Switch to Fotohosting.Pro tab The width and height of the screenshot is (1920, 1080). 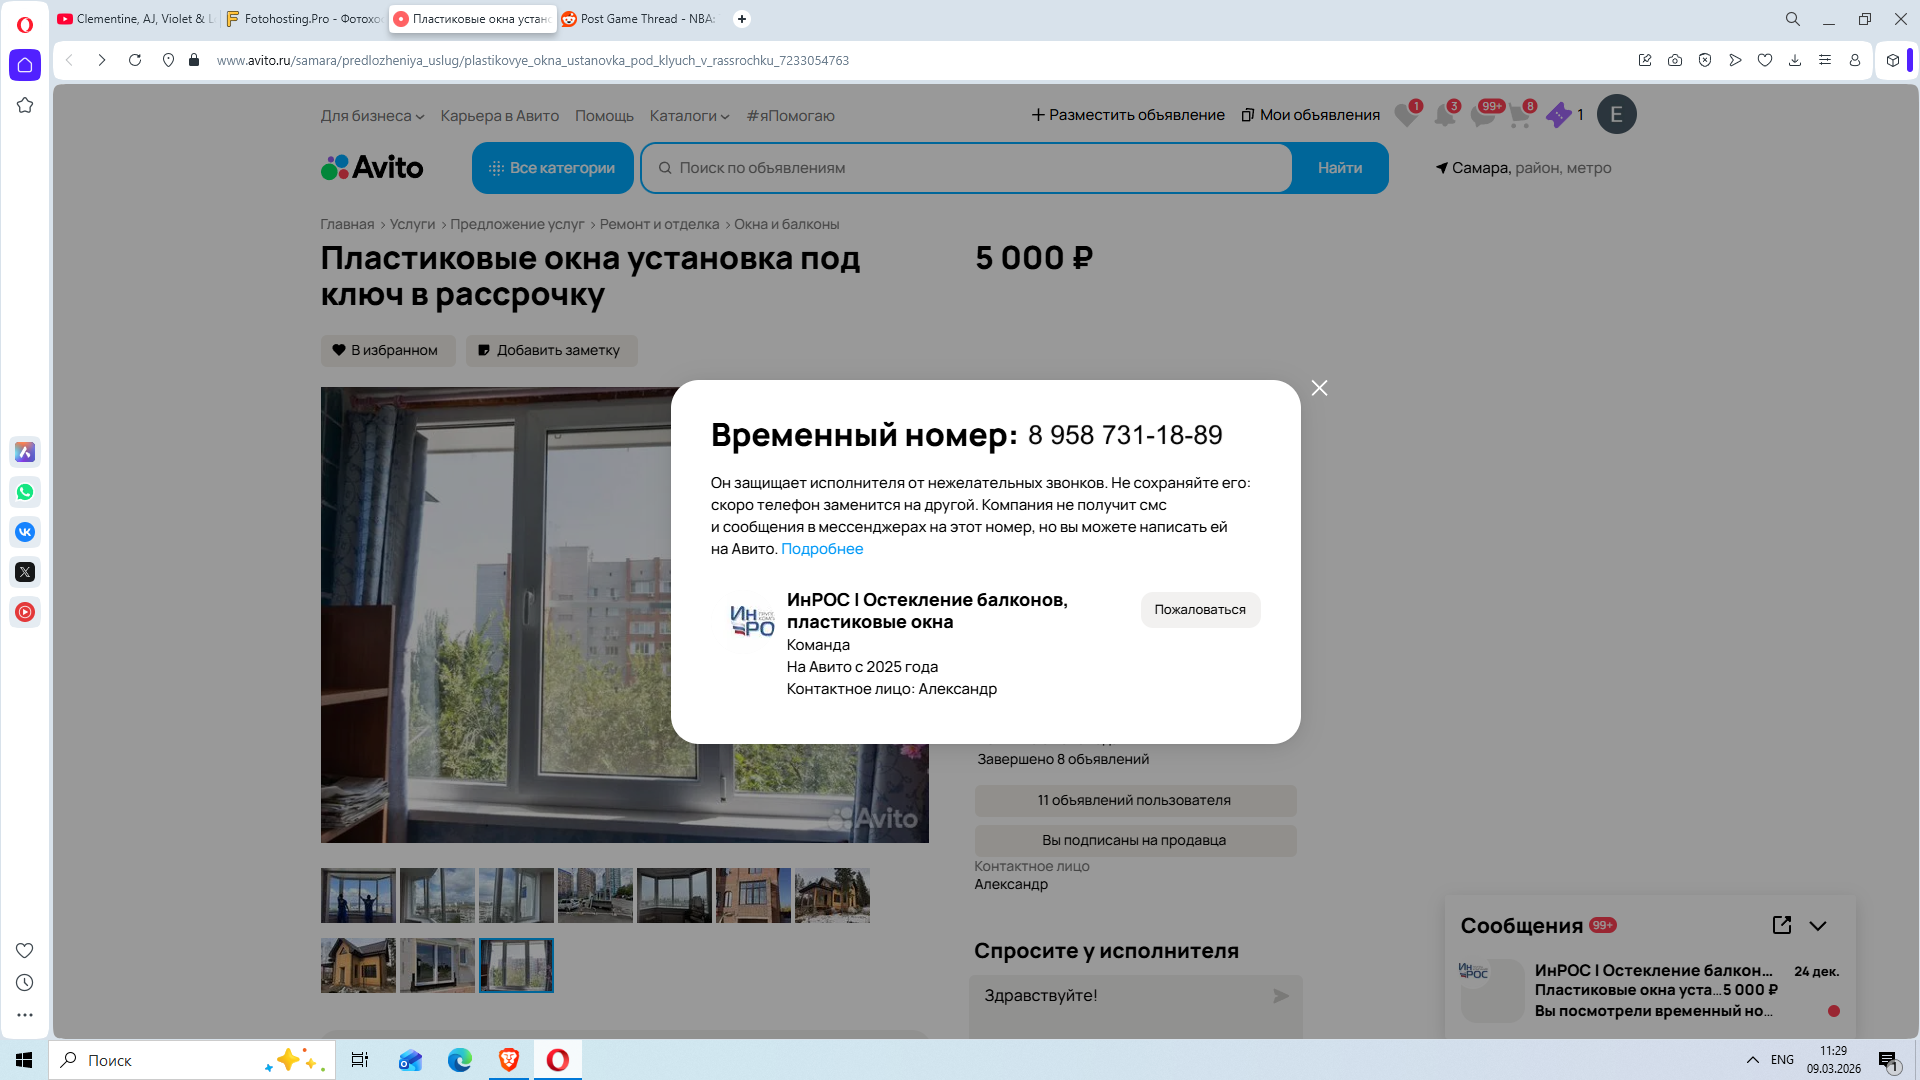[x=304, y=19]
